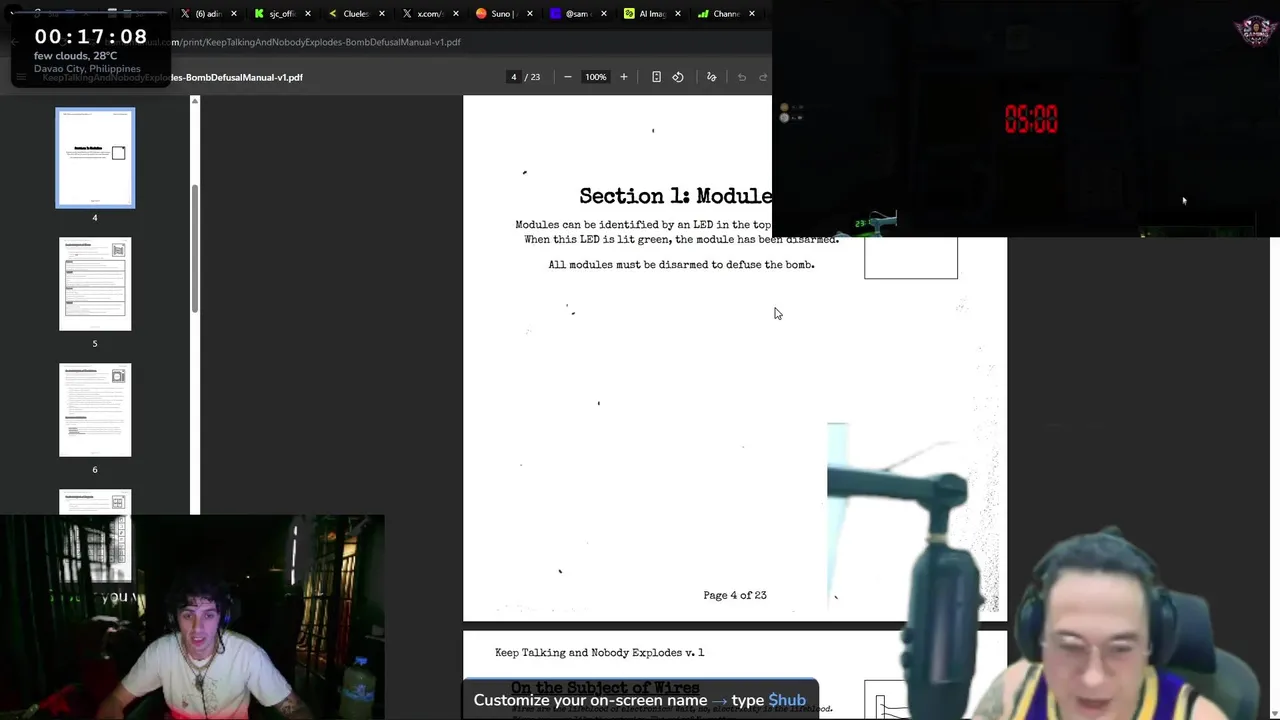Viewport: 1280px width, 720px height.
Task: Close the sjc_offic tab
Action: [308, 14]
